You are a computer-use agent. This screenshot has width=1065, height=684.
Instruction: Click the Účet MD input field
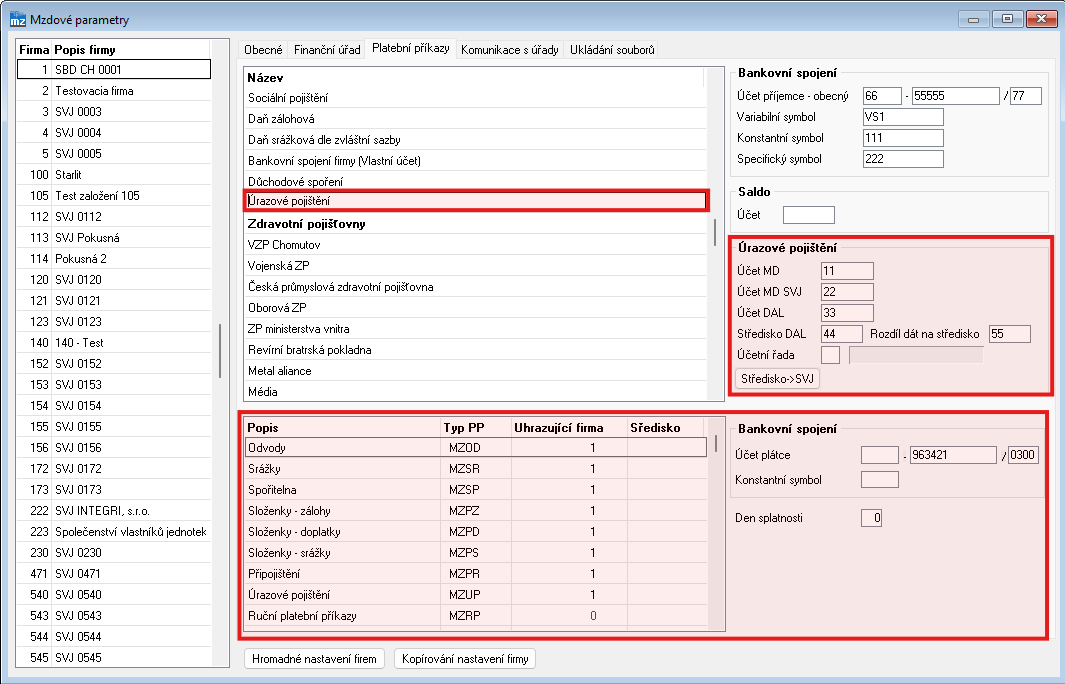(846, 271)
